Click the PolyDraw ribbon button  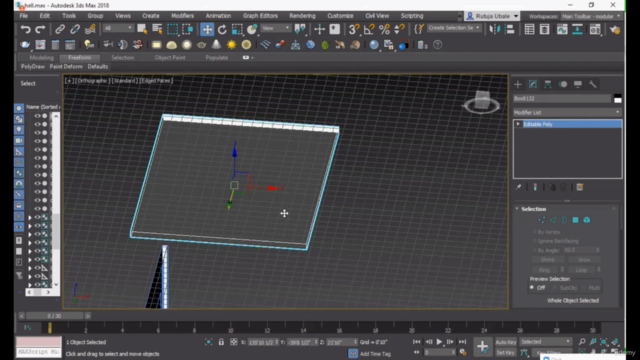pos(33,67)
